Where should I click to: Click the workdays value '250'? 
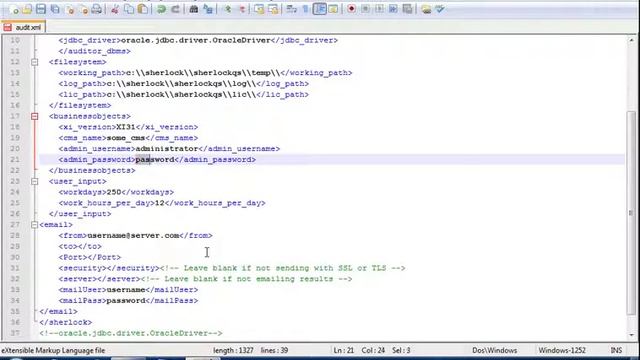(114, 192)
